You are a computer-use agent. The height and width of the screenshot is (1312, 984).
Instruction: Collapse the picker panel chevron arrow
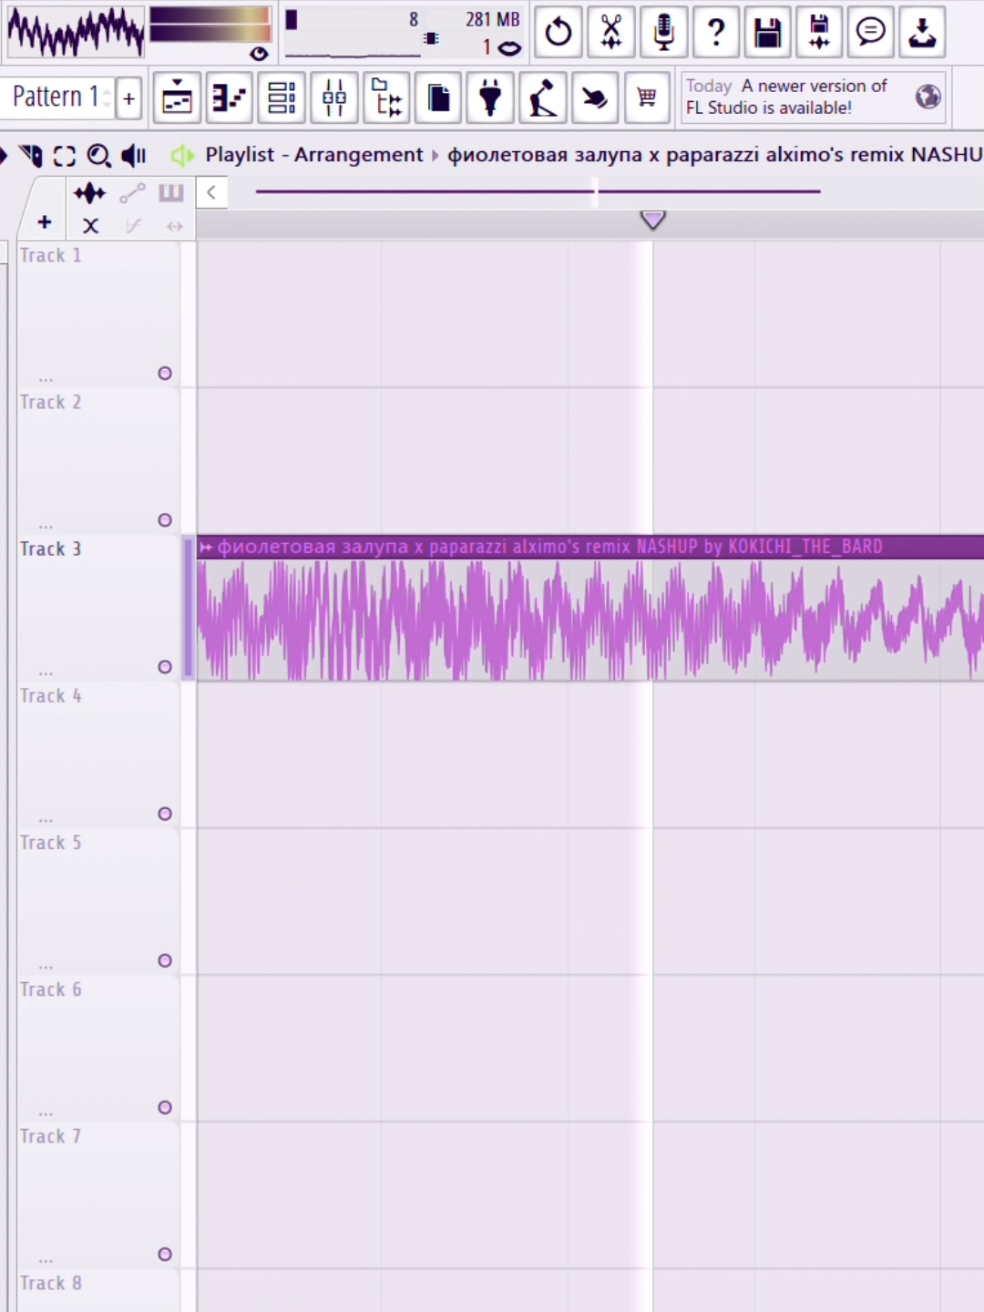click(211, 192)
